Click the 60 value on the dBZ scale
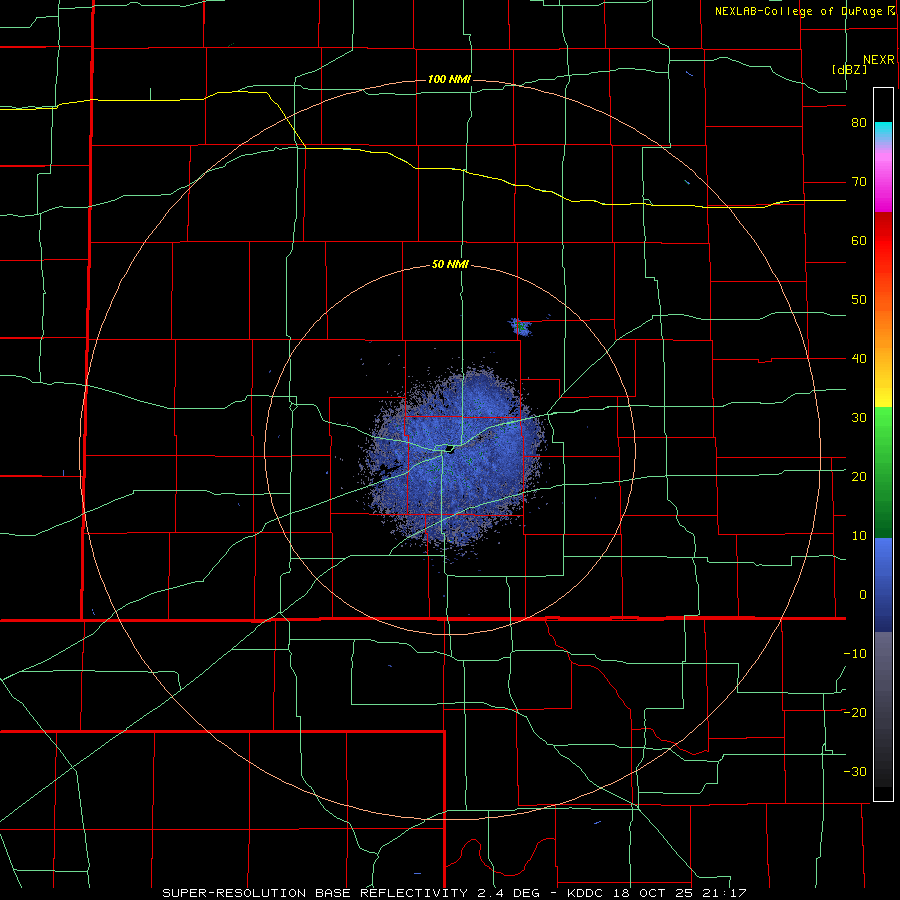The image size is (900, 900). (x=859, y=240)
